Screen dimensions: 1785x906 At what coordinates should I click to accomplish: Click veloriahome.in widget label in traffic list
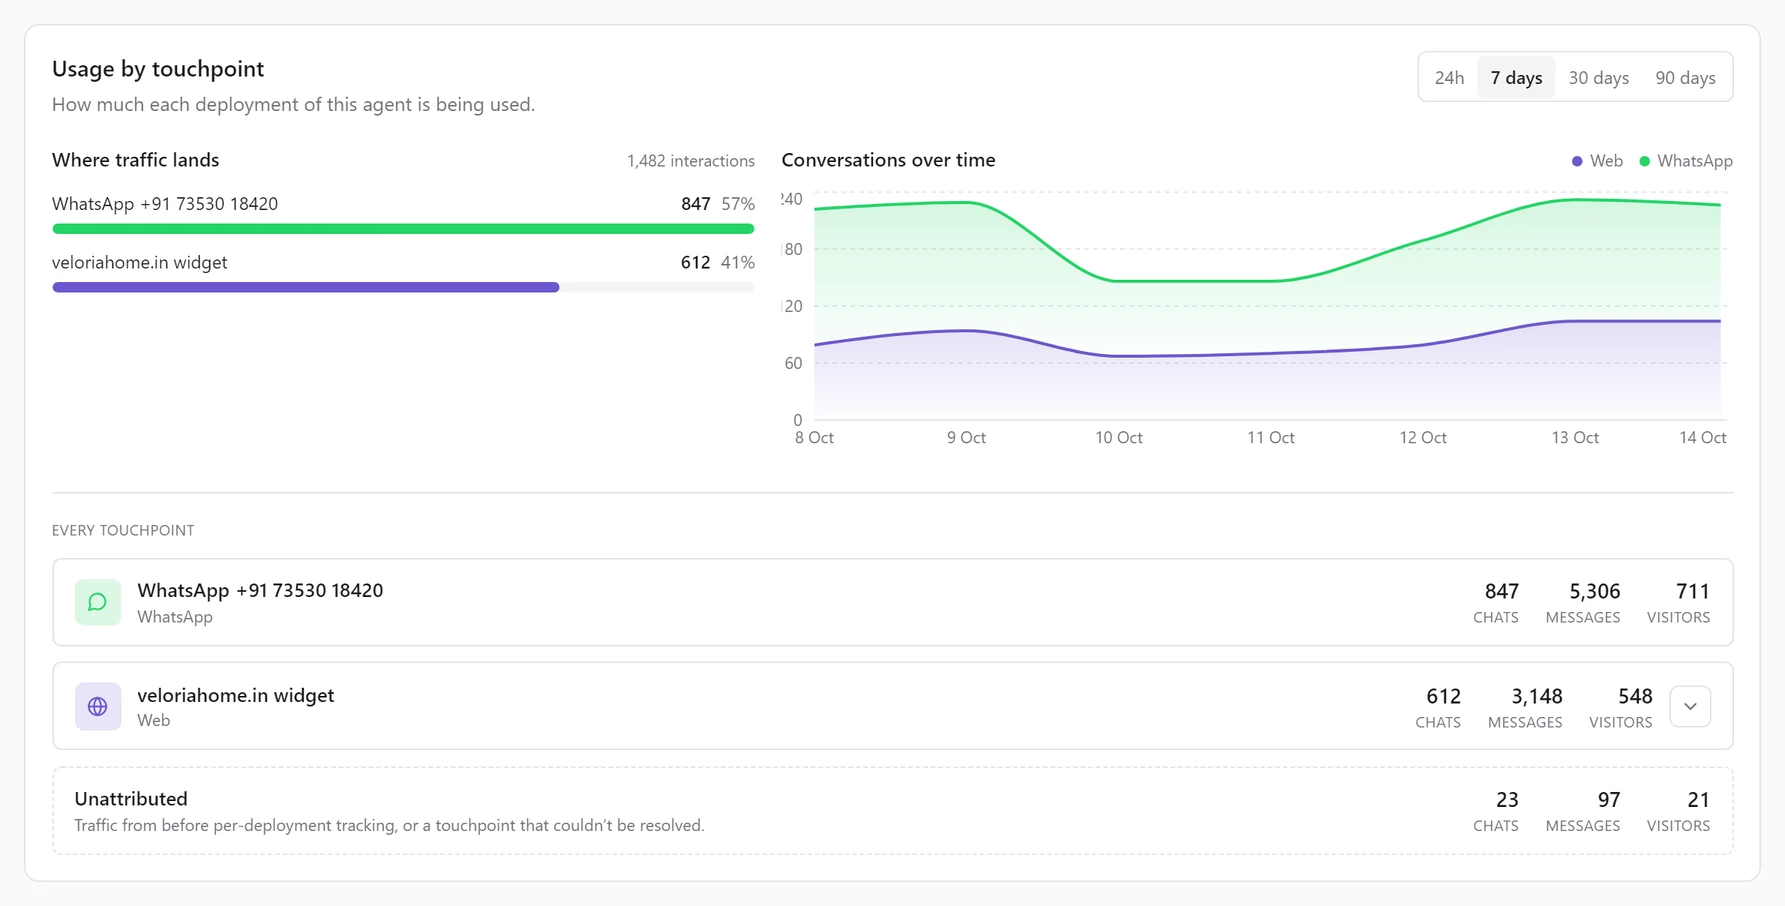[x=139, y=263]
